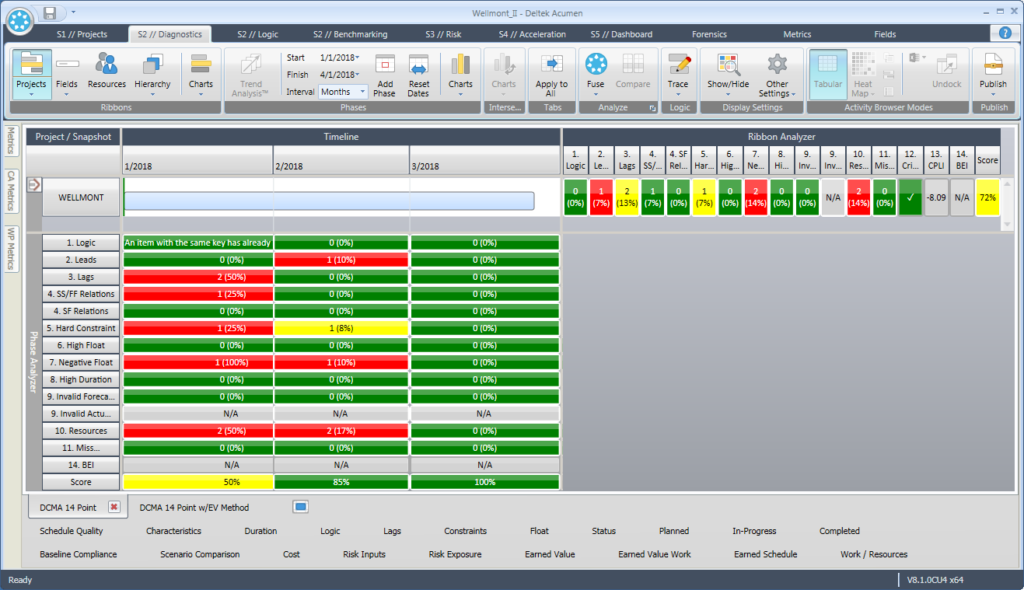Image resolution: width=1024 pixels, height=590 pixels.
Task: Select the 7. Negative Float row header
Action: coord(81,362)
